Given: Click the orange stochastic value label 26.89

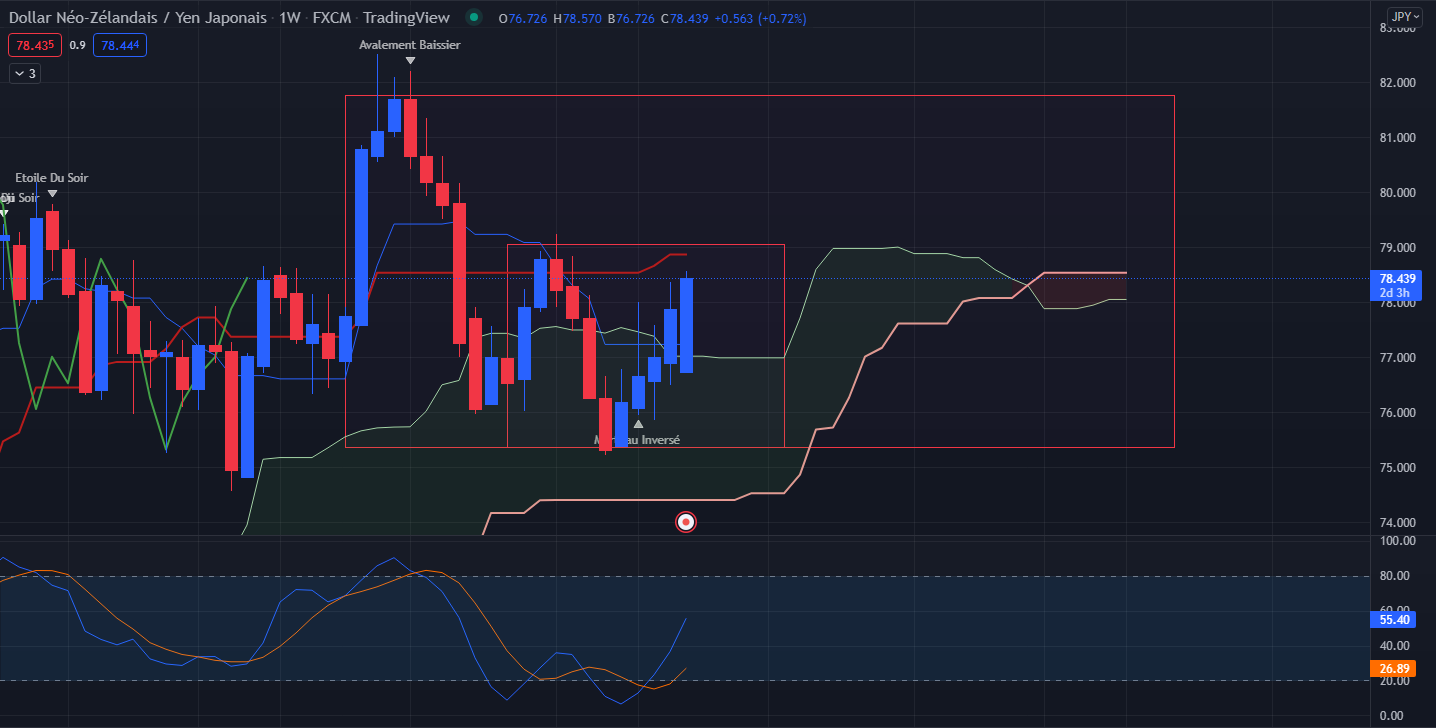Looking at the screenshot, I should [x=1393, y=668].
